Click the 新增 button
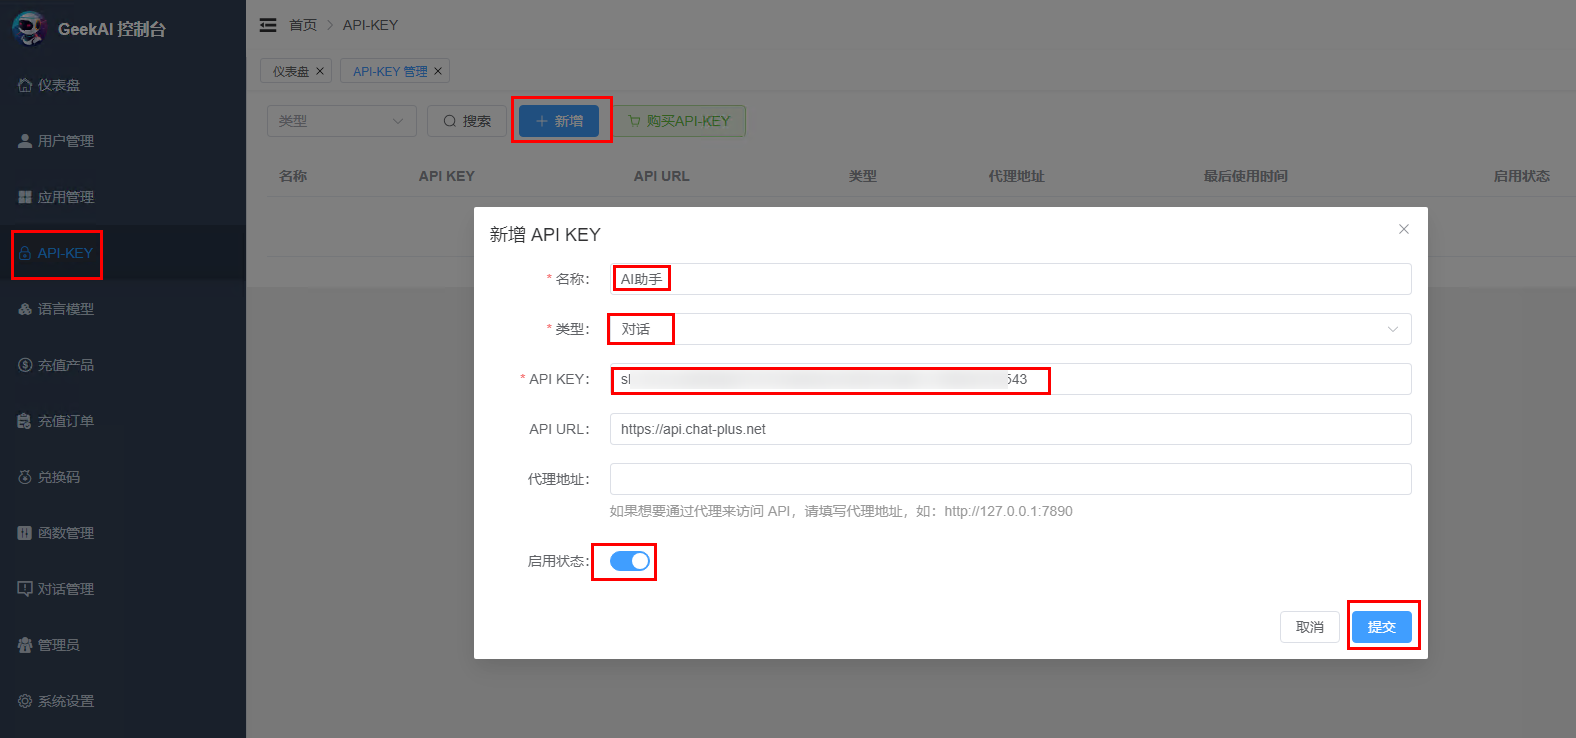This screenshot has height=738, width=1576. coord(559,121)
